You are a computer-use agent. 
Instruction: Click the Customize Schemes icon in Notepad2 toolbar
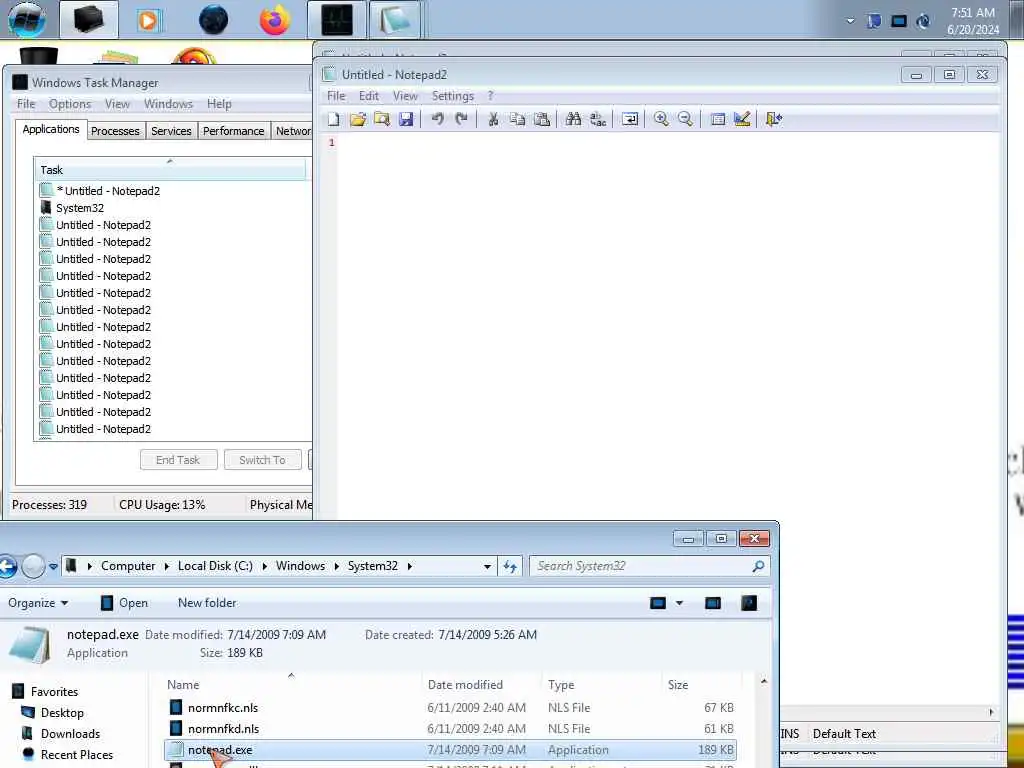(x=742, y=119)
